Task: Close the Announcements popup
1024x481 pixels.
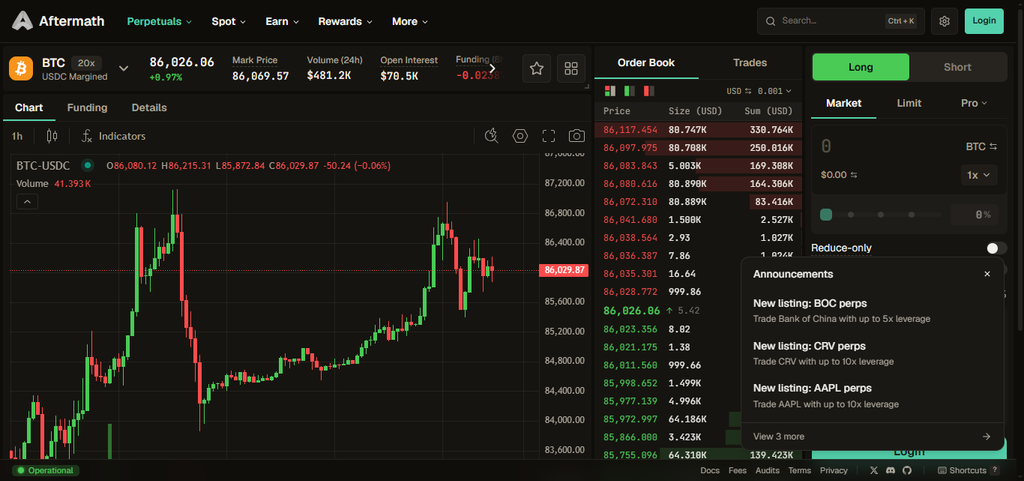Action: click(x=987, y=274)
